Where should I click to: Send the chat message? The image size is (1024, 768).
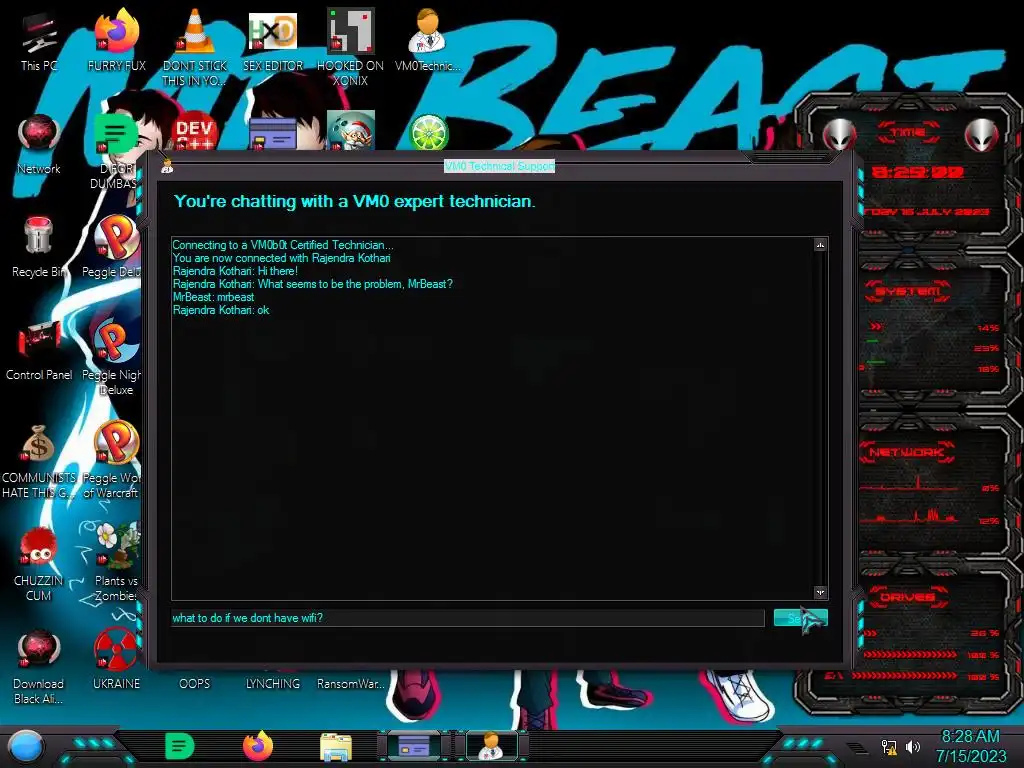(801, 618)
